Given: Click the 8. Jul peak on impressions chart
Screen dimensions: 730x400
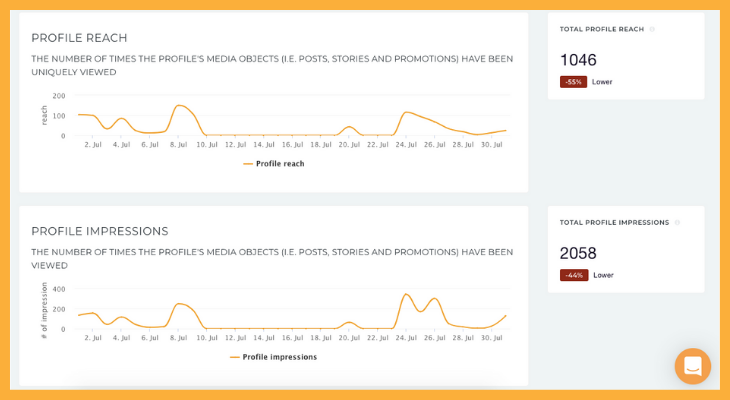Looking at the screenshot, I should point(179,304).
